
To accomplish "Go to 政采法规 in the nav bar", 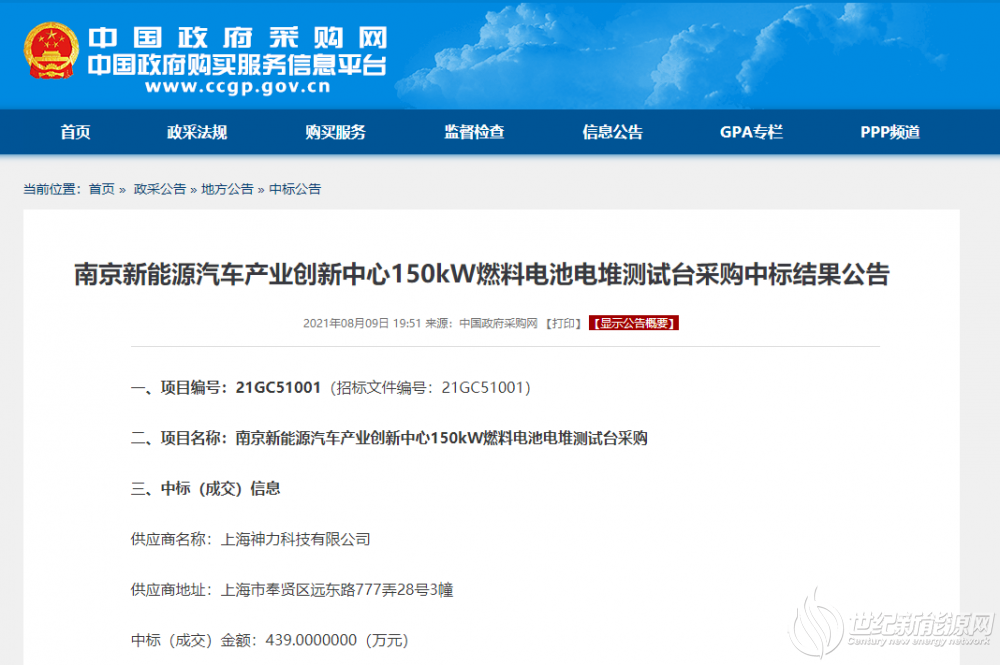I will (x=197, y=132).
